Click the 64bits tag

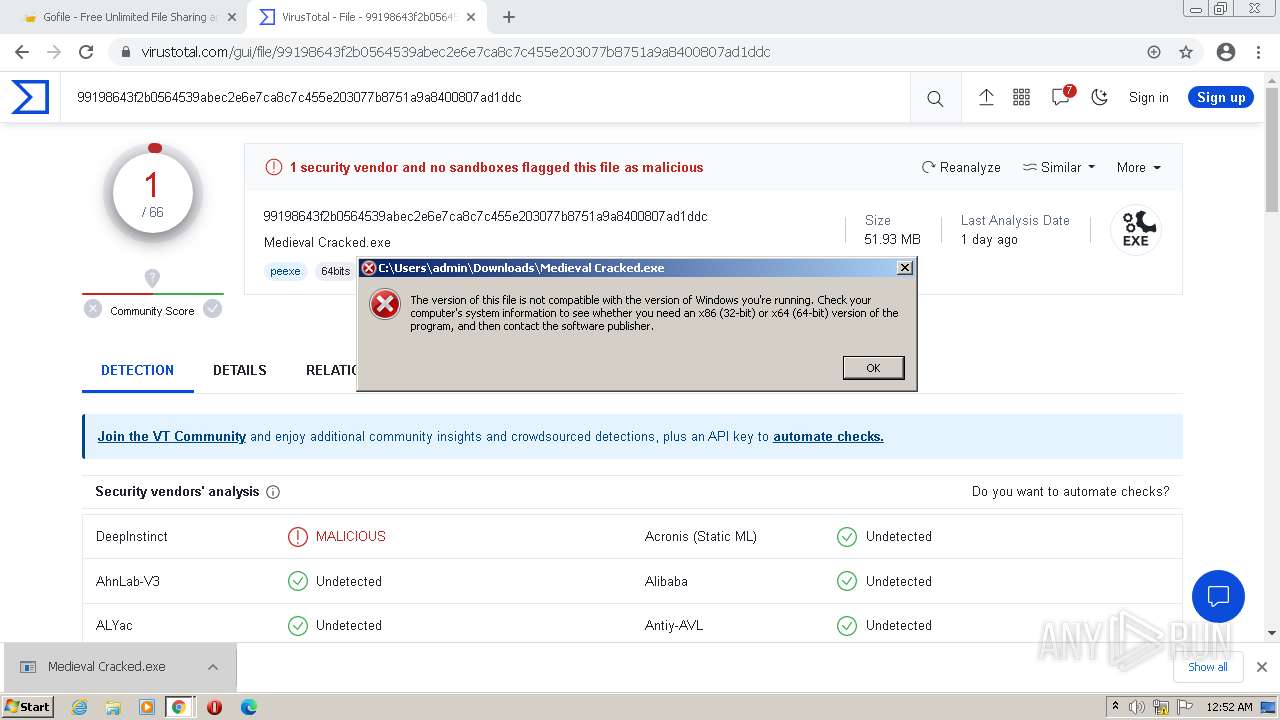335,271
